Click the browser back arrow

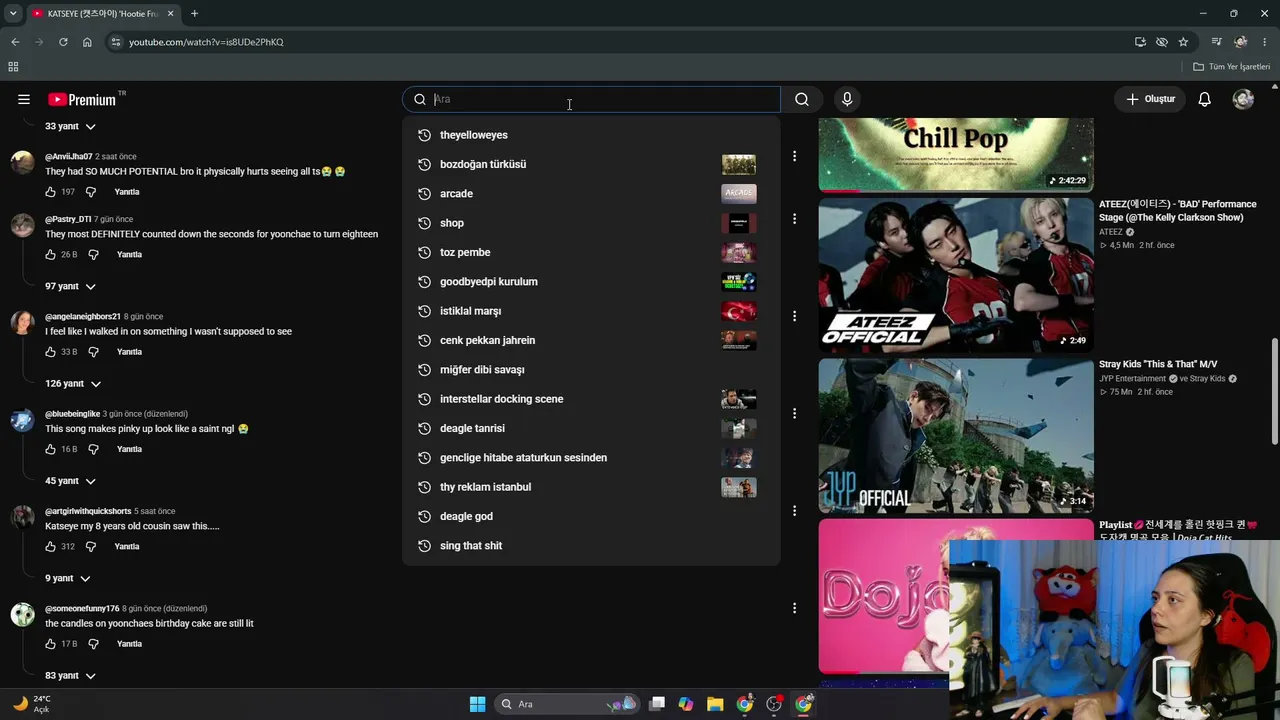[x=15, y=42]
